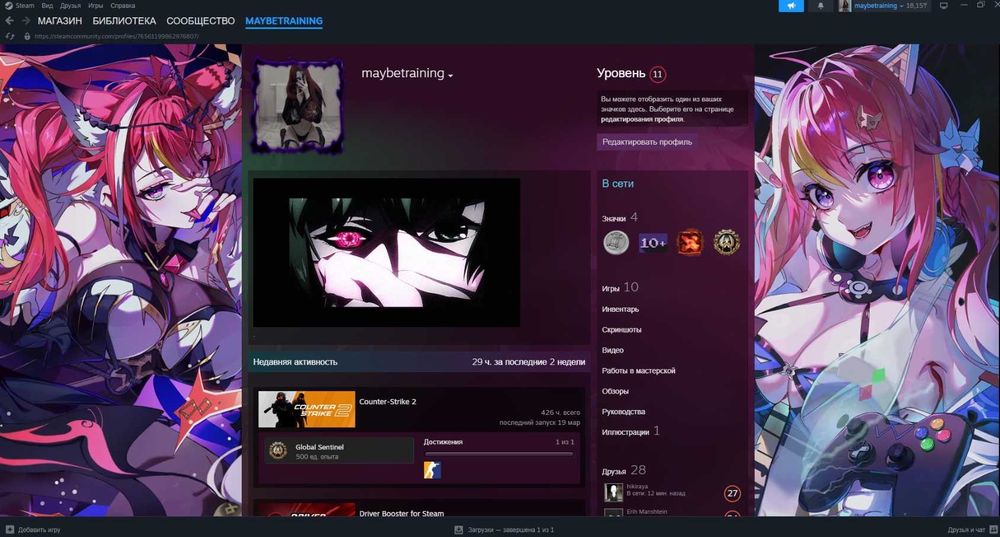
Task: Open the announcements megaphone icon
Action: (x=791, y=6)
